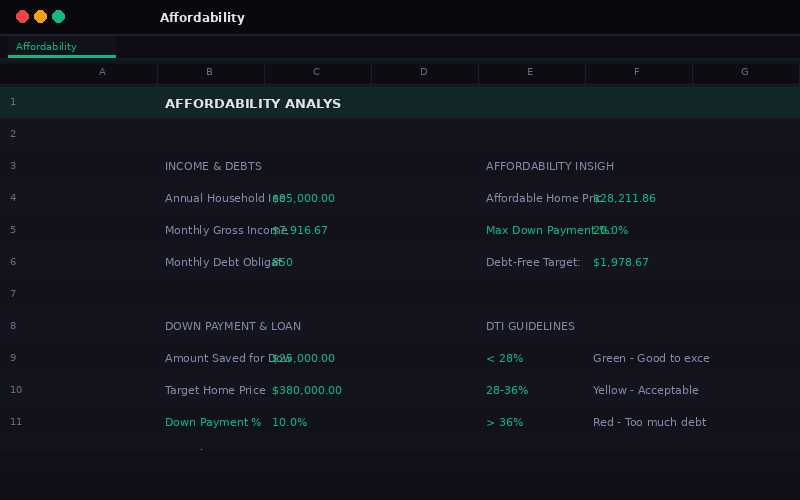Select the Max Down Payment % label

(x=535, y=230)
